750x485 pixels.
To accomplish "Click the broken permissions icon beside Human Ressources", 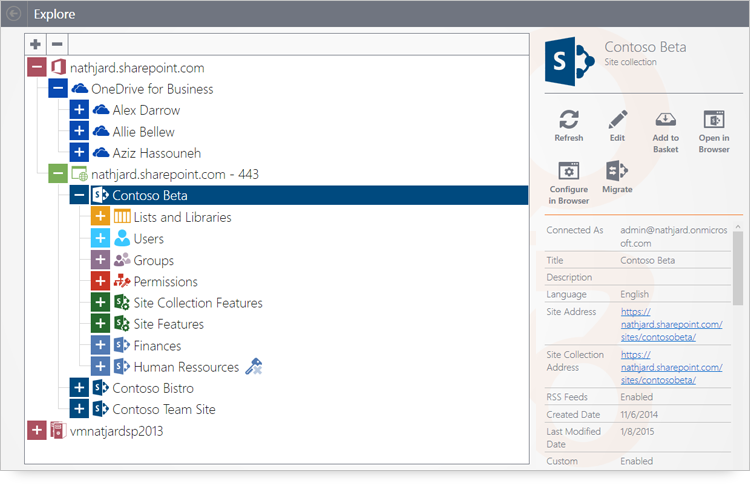I will coord(254,366).
